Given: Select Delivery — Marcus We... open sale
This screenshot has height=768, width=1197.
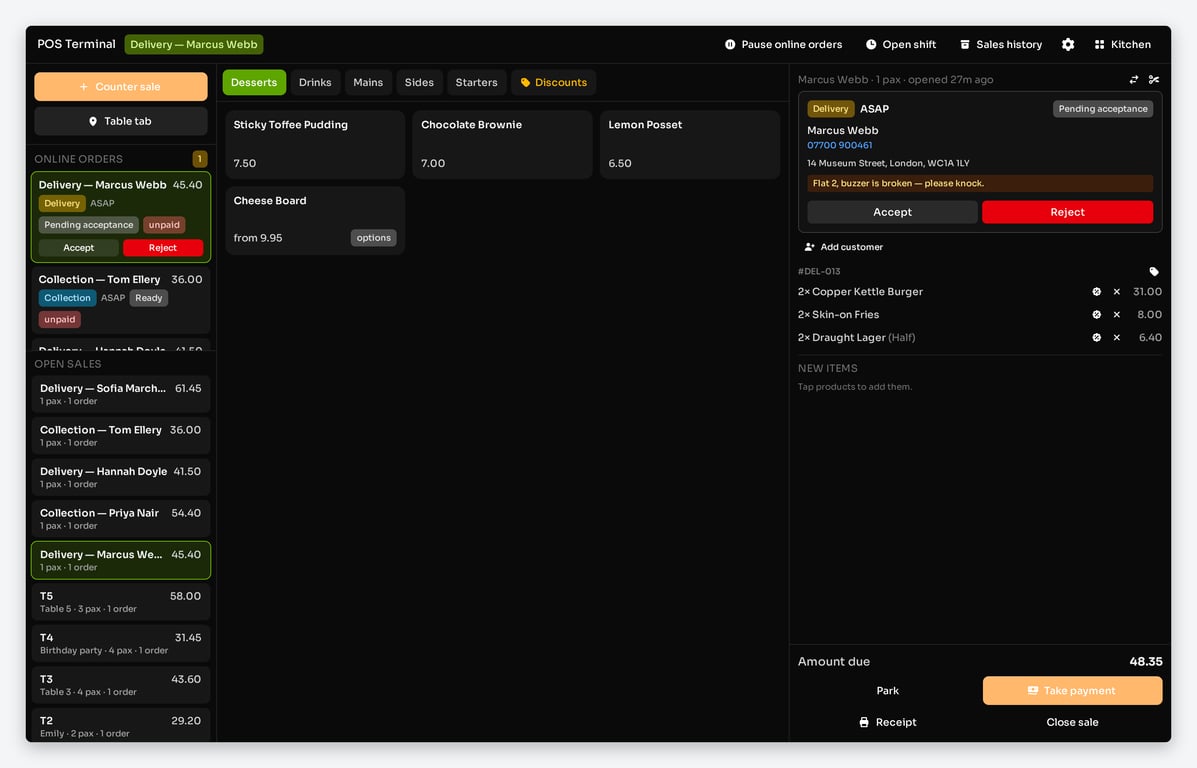Looking at the screenshot, I should 121,560.
